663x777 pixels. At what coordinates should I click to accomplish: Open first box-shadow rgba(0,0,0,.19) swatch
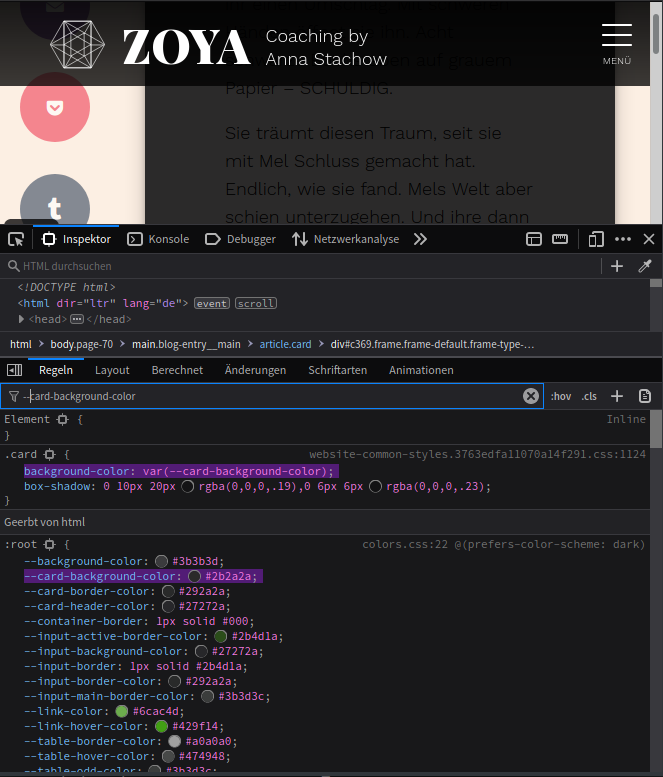pyautogui.click(x=187, y=487)
